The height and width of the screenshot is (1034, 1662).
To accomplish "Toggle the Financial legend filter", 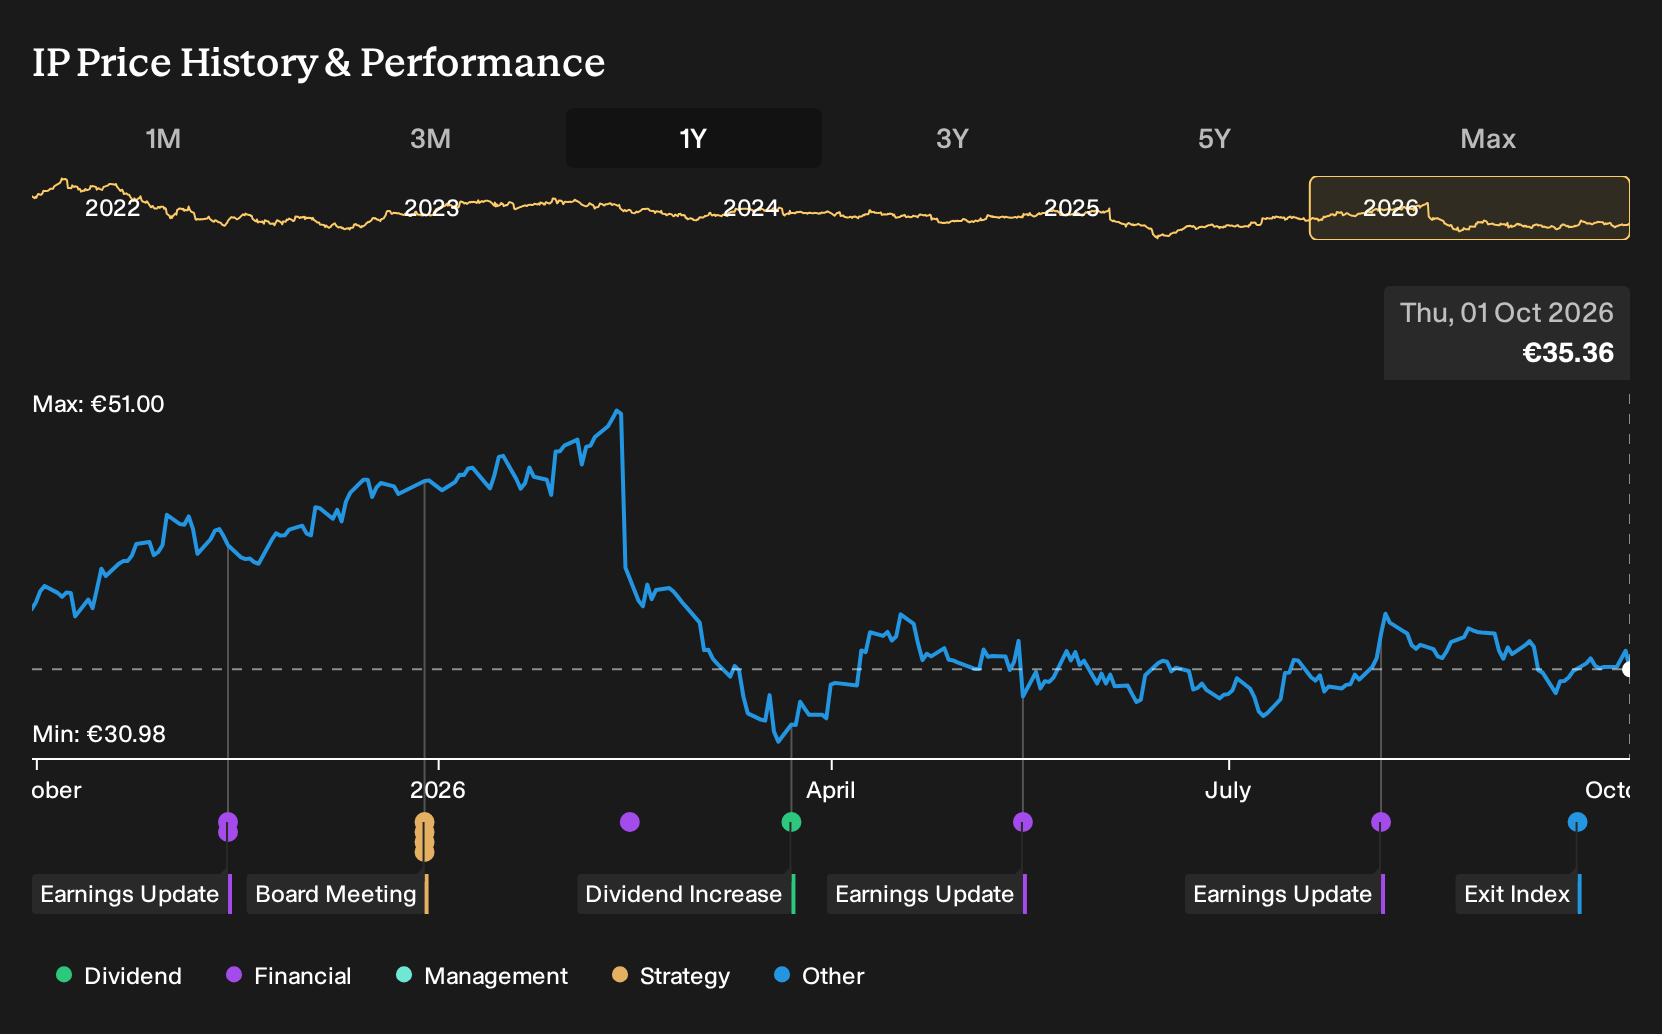I will [x=289, y=976].
